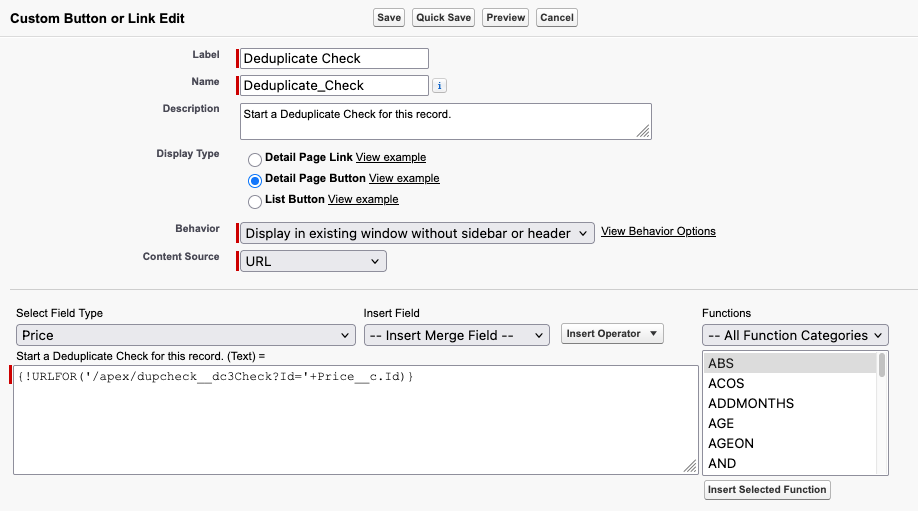Open the Behavior dropdown

417,233
